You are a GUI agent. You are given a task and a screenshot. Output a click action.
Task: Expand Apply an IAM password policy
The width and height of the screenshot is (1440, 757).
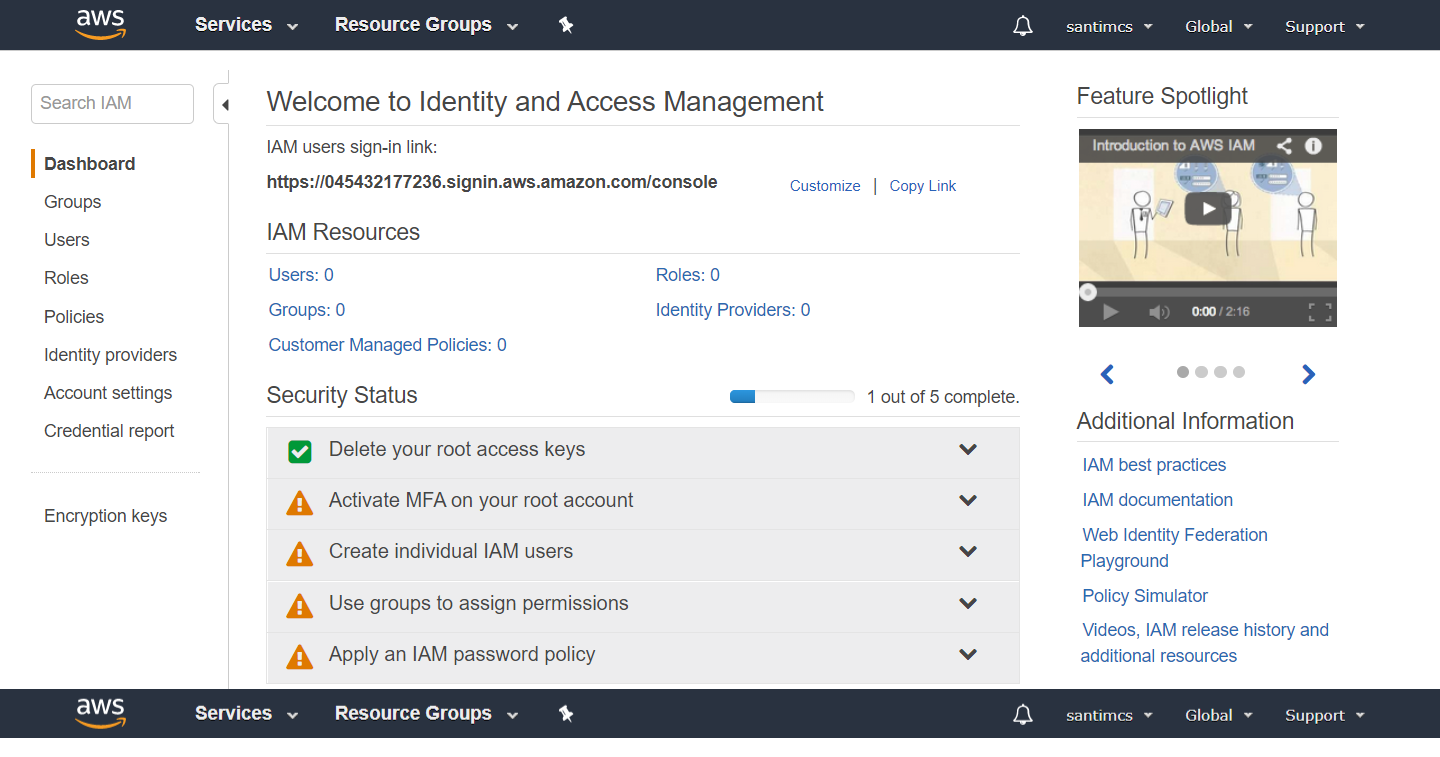(968, 654)
